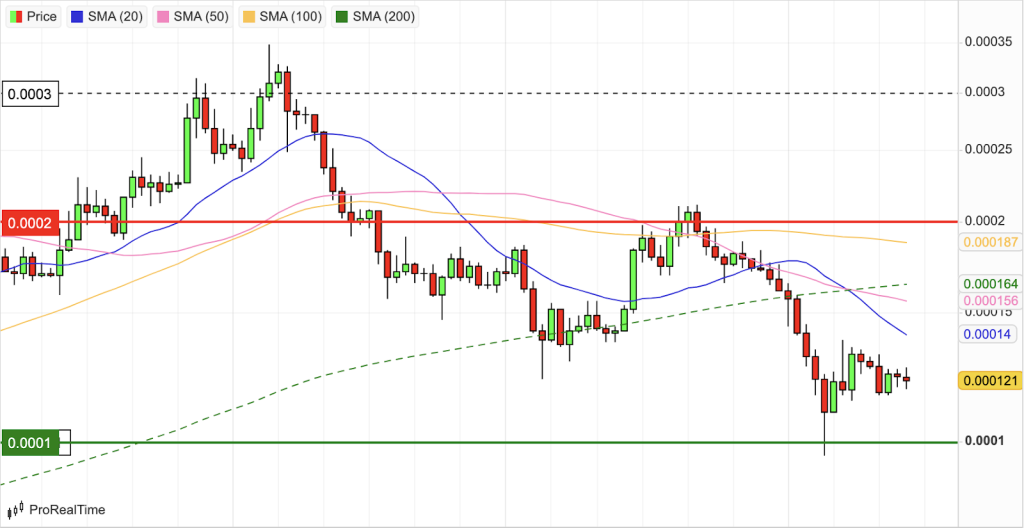Click the pink 0.000156 value tag
Screen dimensions: 1024x528
988,301
